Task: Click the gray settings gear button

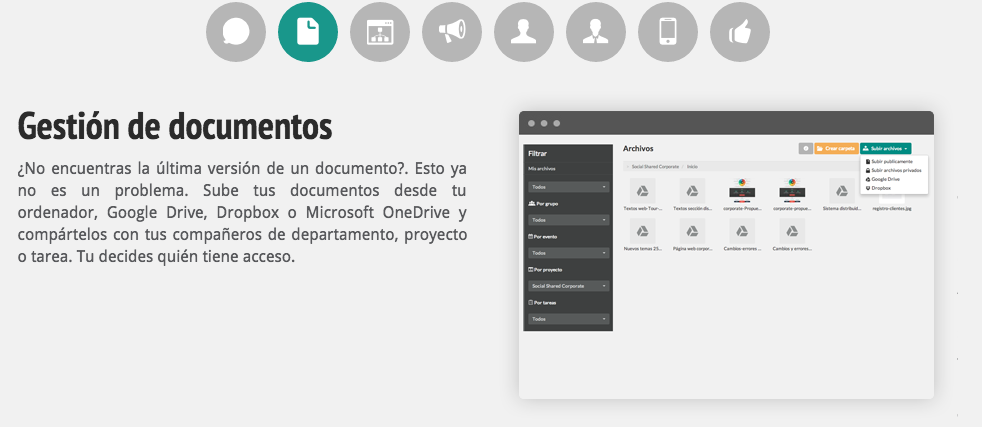Action: coord(805,148)
